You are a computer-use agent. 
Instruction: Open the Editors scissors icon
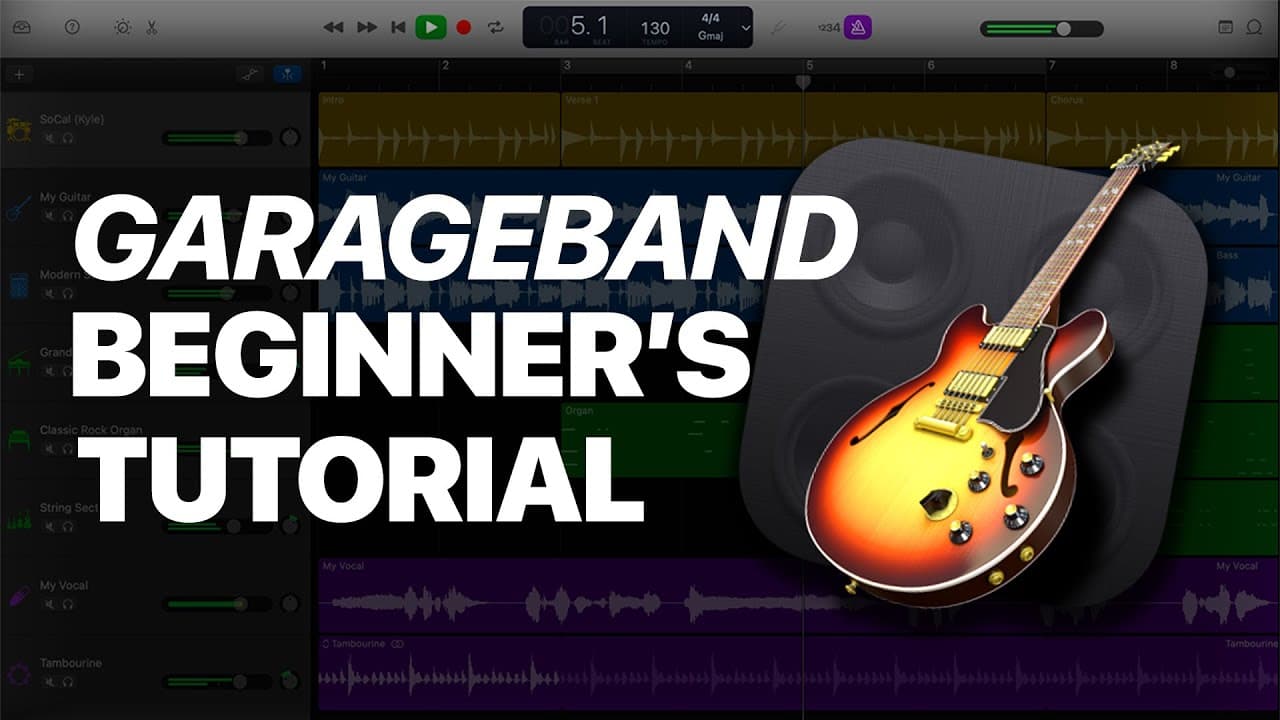(152, 28)
